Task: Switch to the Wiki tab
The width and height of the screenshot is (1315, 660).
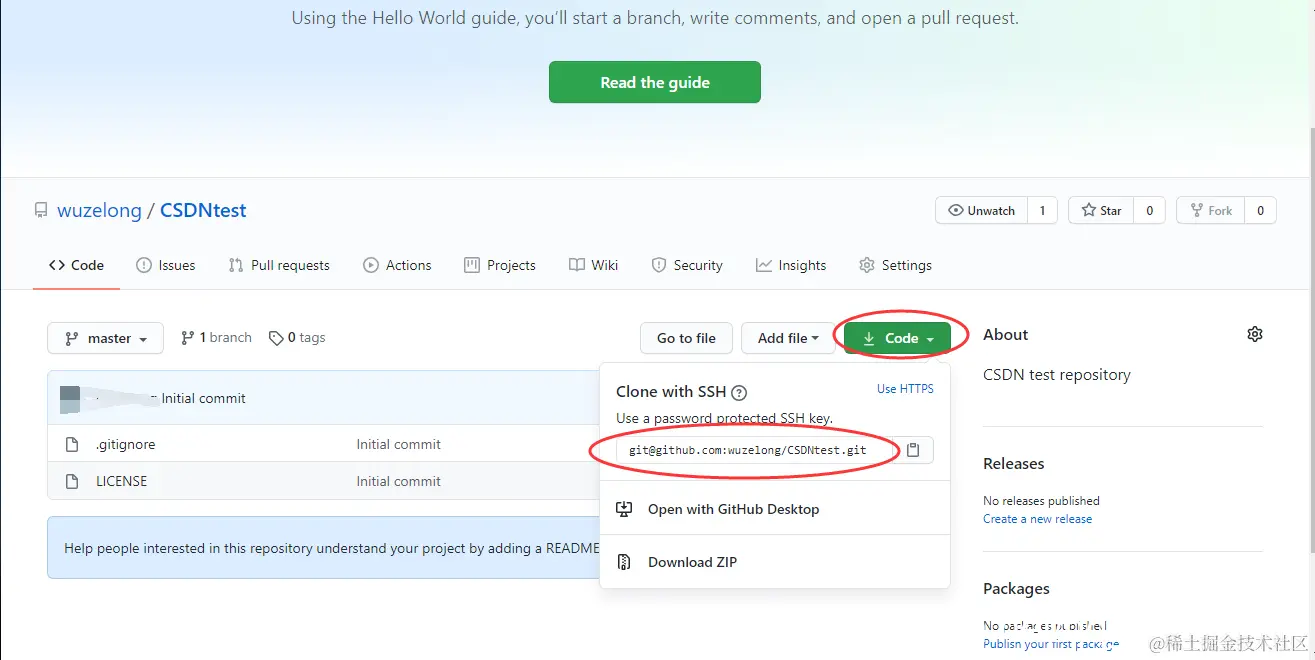Action: click(x=593, y=265)
